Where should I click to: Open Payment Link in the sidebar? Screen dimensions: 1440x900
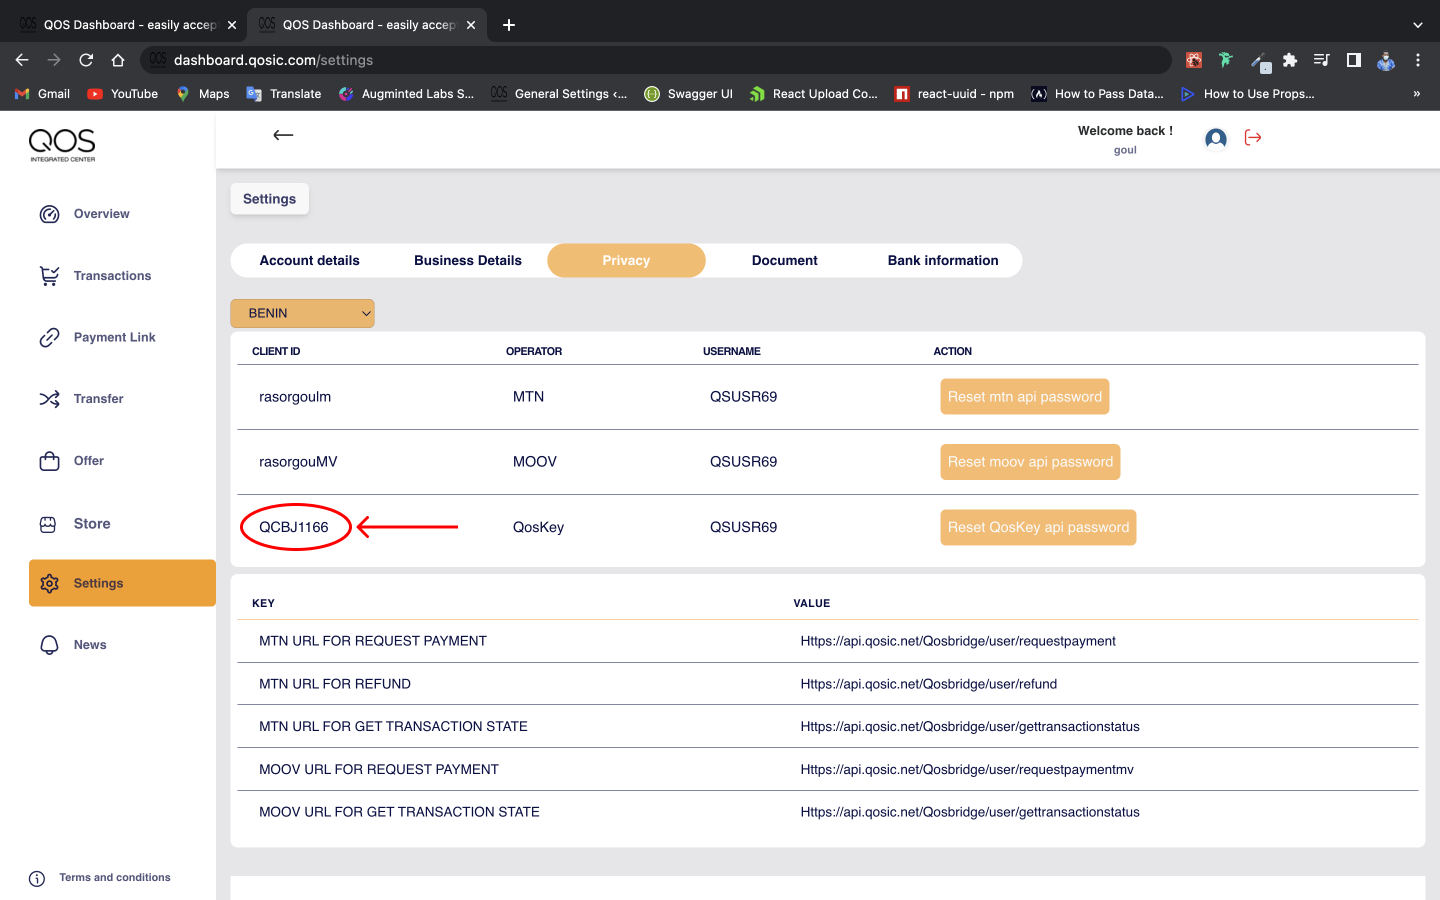click(114, 338)
